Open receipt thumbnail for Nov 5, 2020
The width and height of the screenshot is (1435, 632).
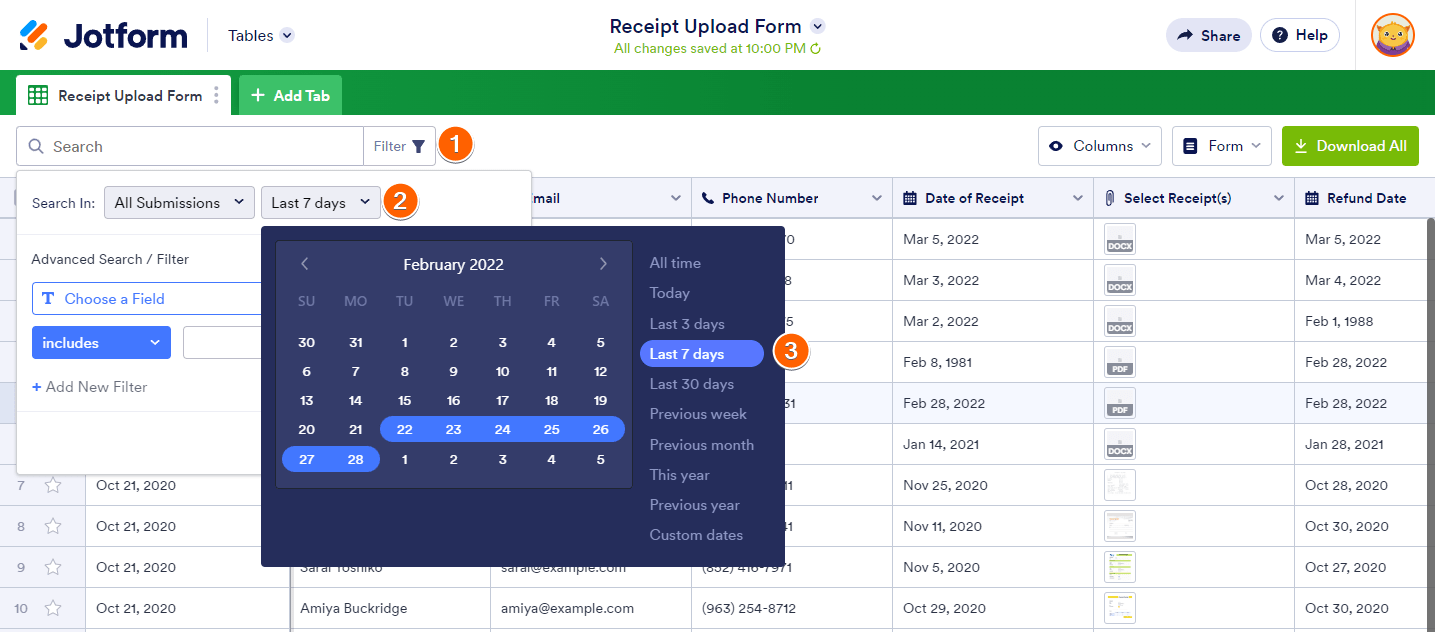(x=1120, y=567)
